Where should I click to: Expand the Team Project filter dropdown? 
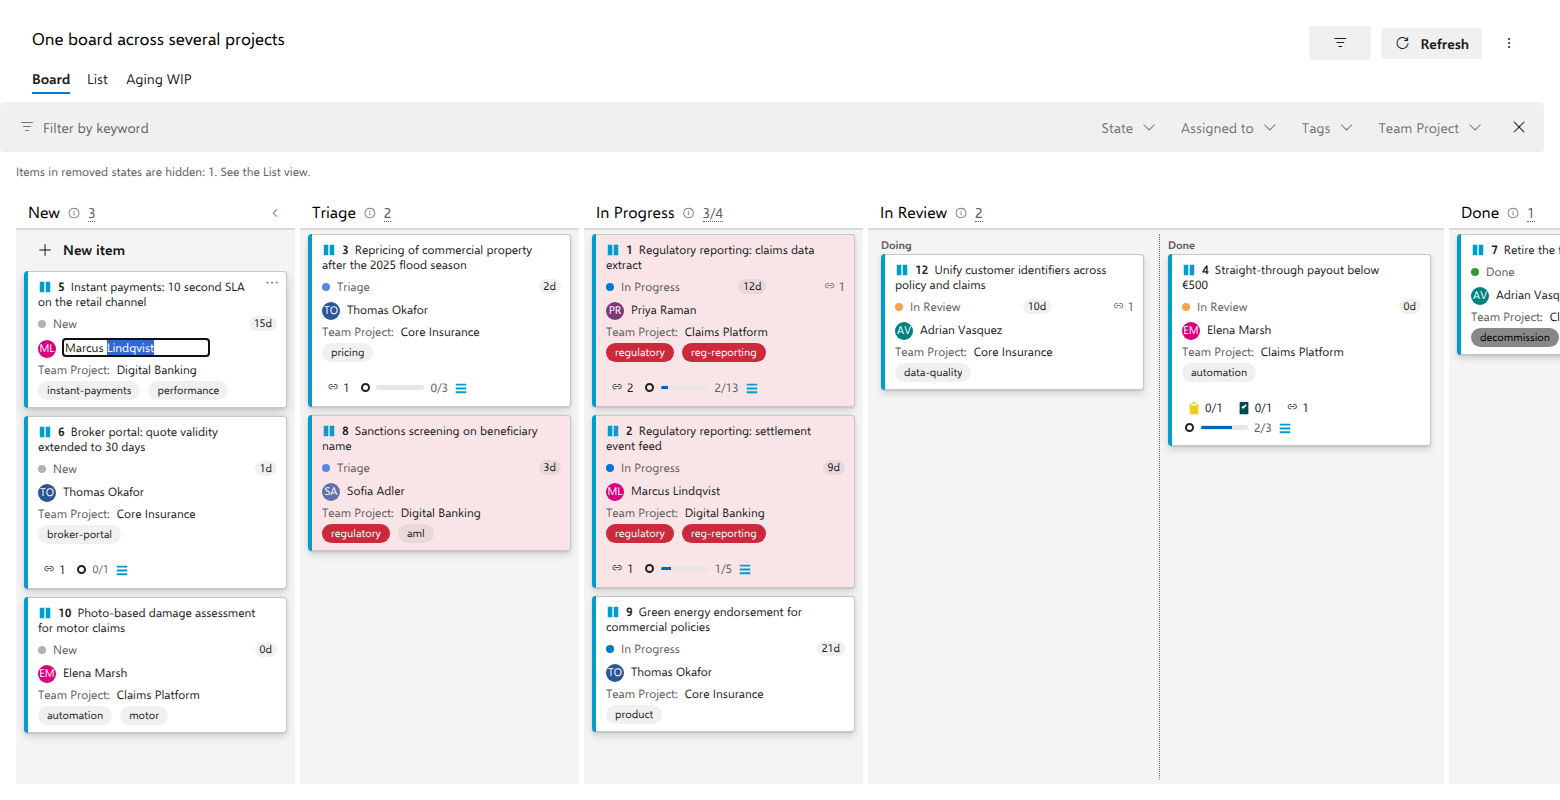(x=1429, y=128)
